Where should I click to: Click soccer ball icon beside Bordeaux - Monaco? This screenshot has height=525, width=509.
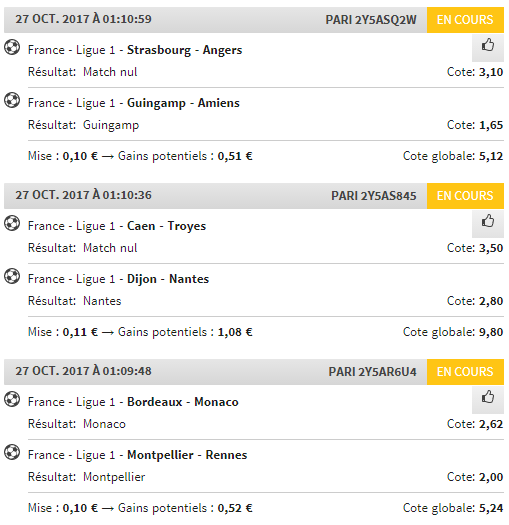(12, 399)
